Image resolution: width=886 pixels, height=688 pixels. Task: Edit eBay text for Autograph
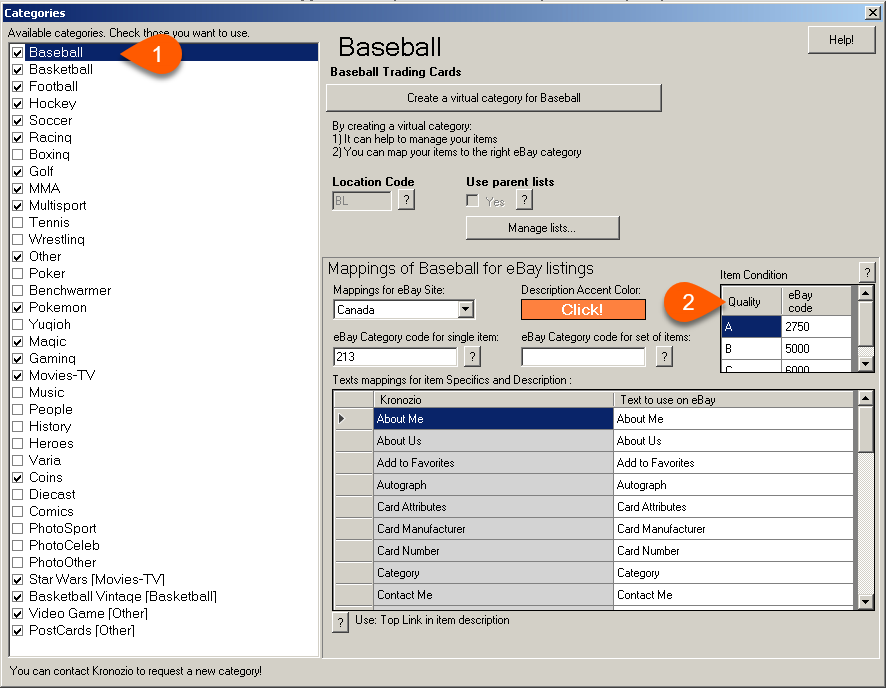[733, 485]
